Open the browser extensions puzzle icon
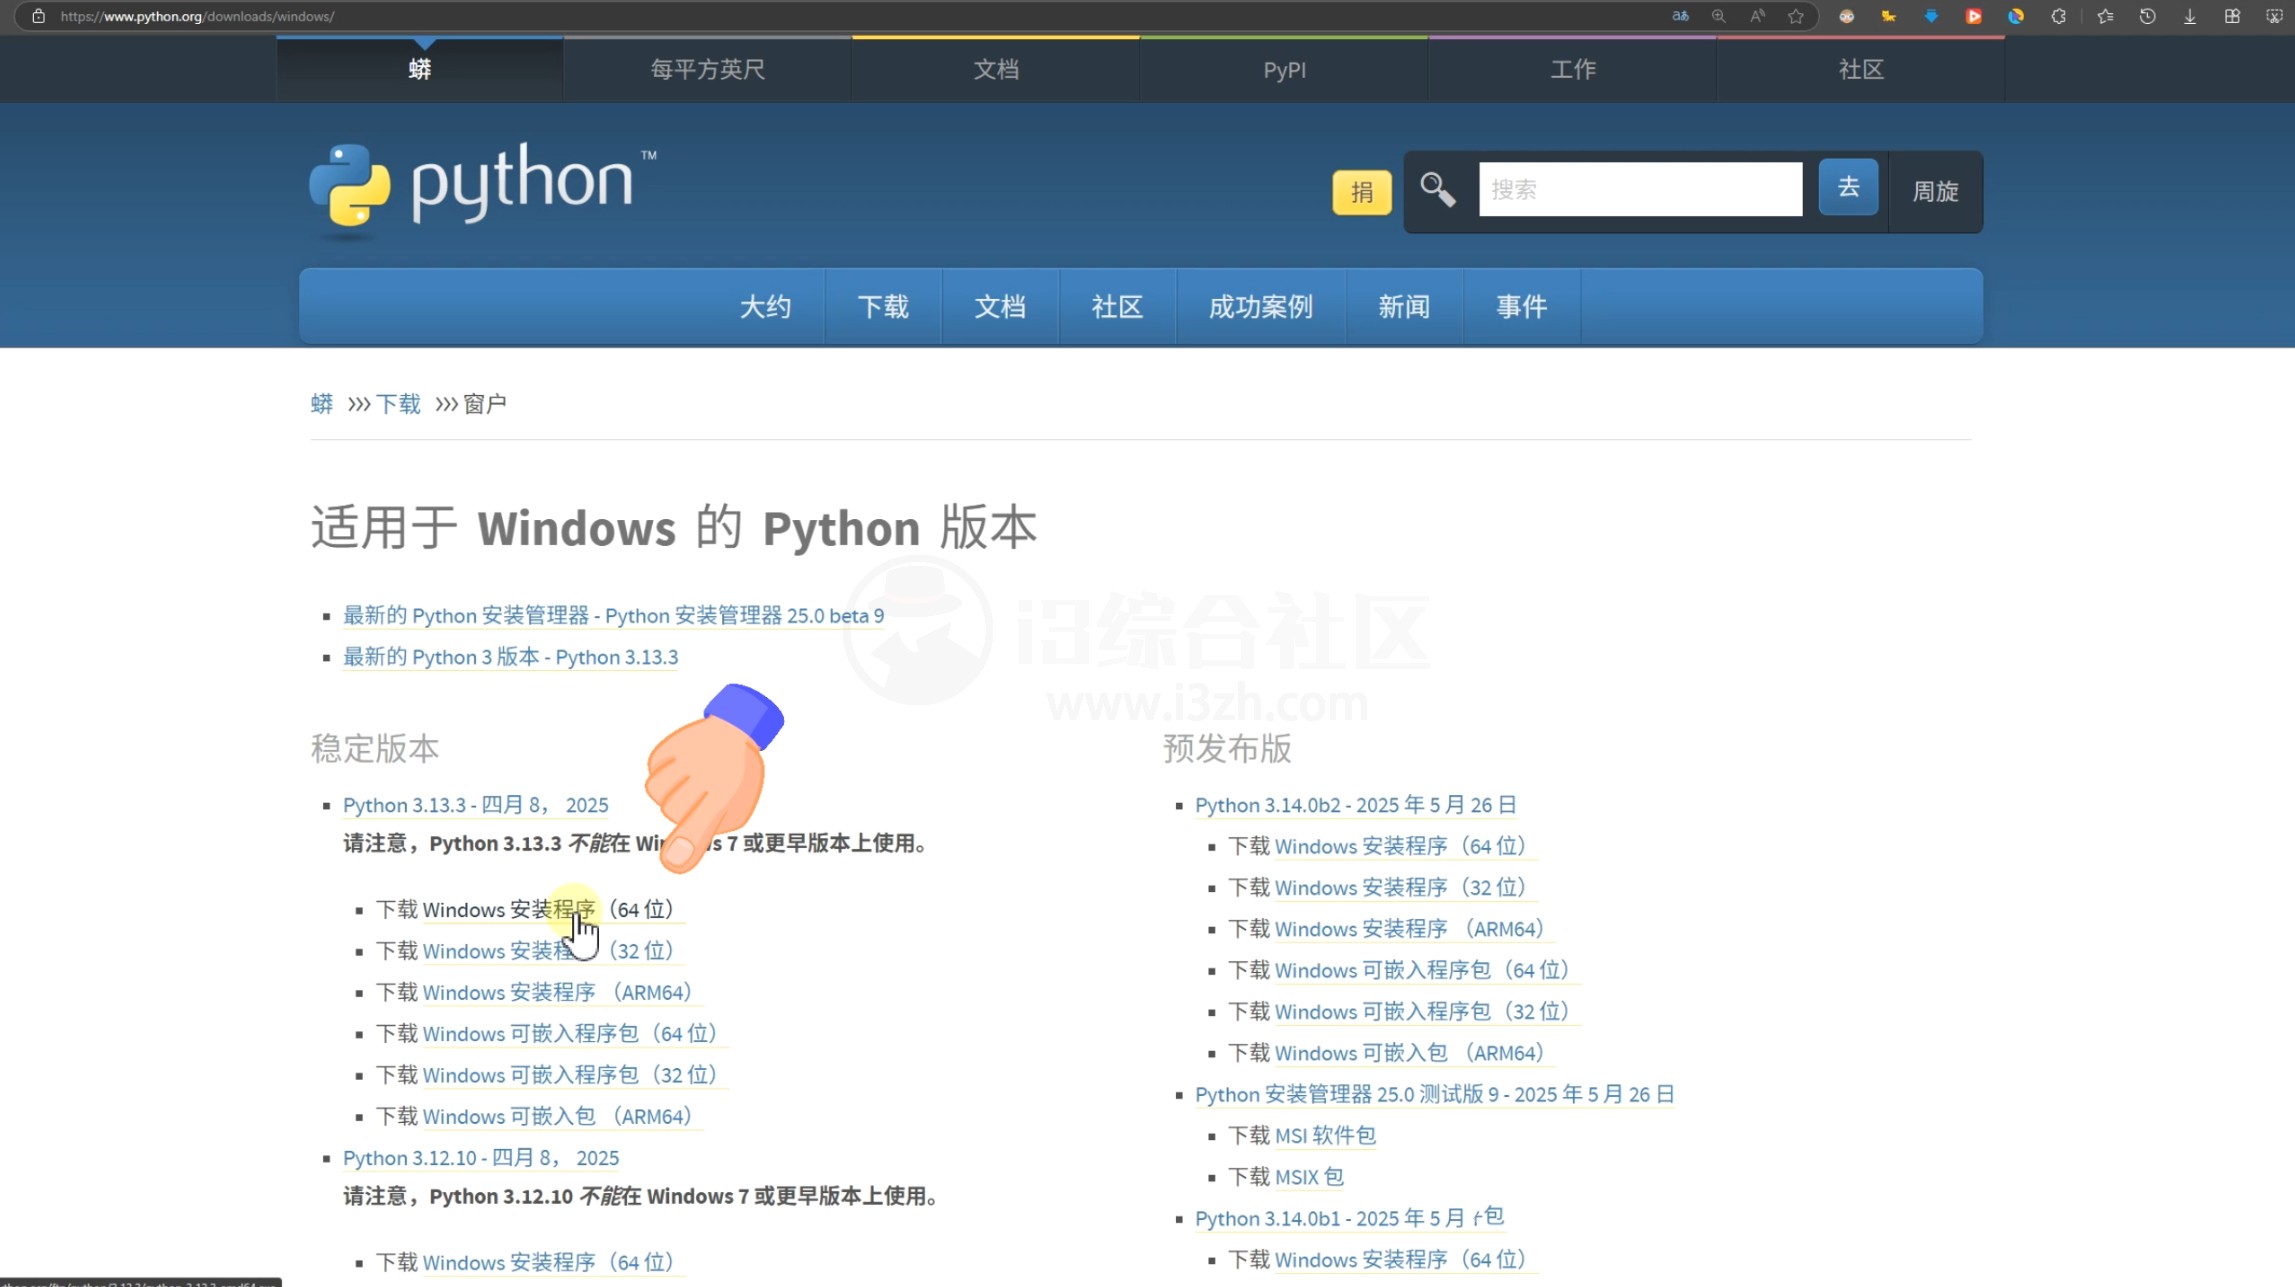The height and width of the screenshot is (1287, 2295). 2058,16
